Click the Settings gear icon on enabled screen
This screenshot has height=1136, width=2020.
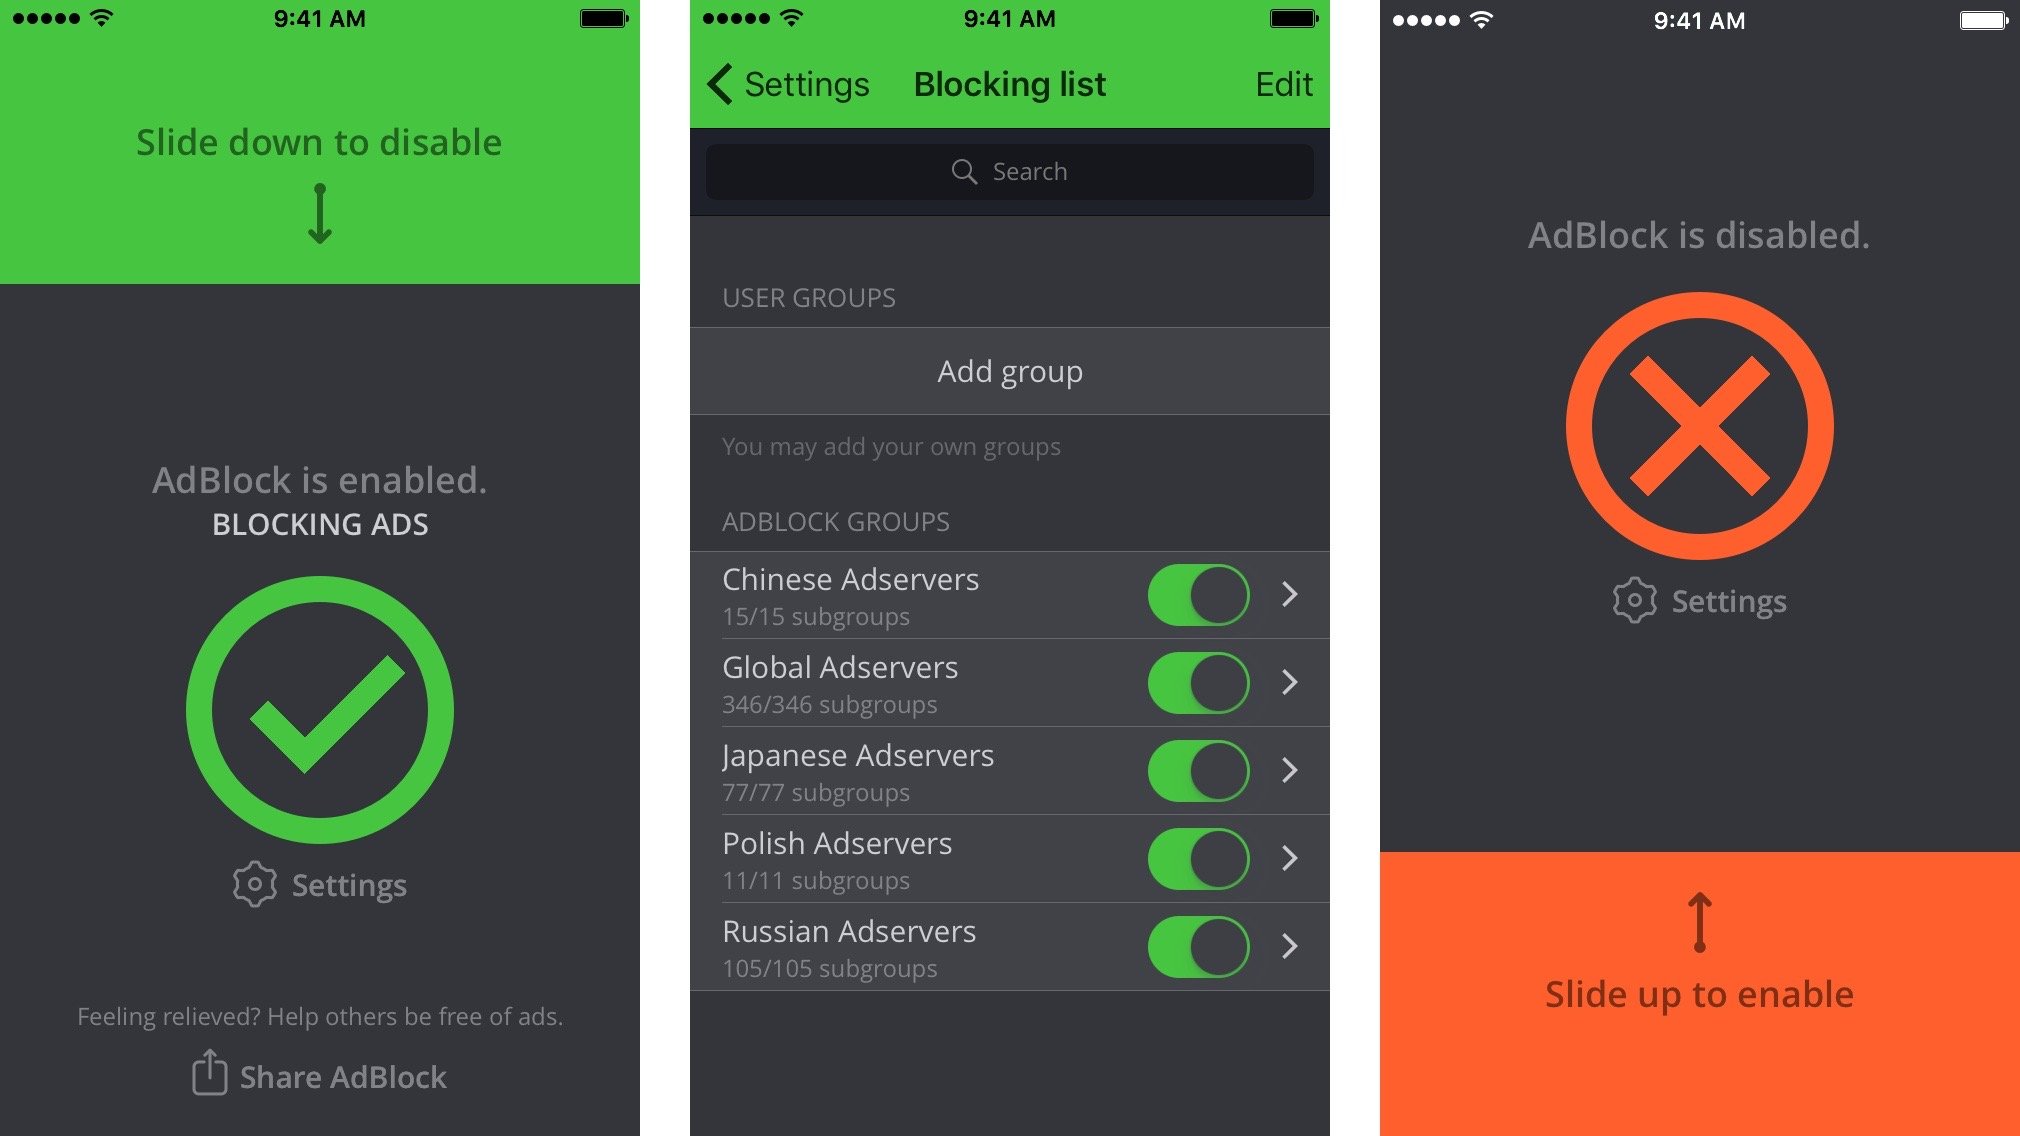(x=252, y=886)
